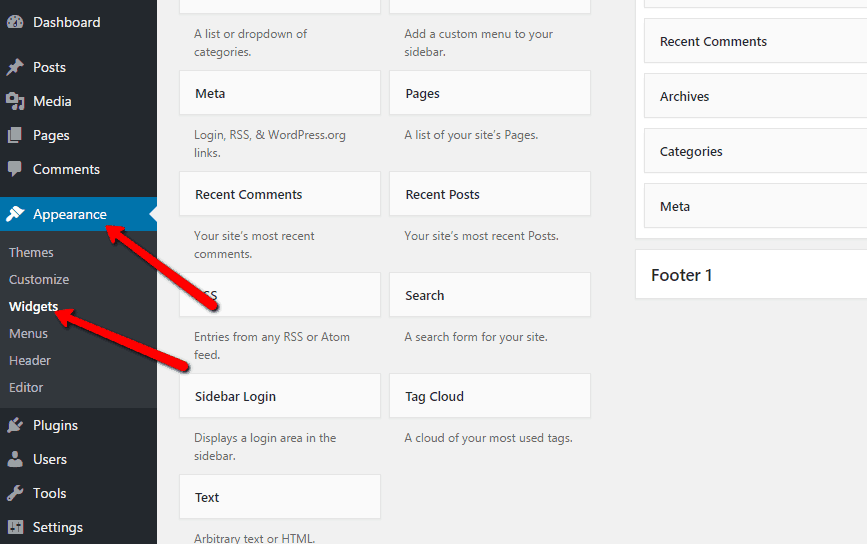Expand the sidebar-area Meta widget

coord(755,206)
